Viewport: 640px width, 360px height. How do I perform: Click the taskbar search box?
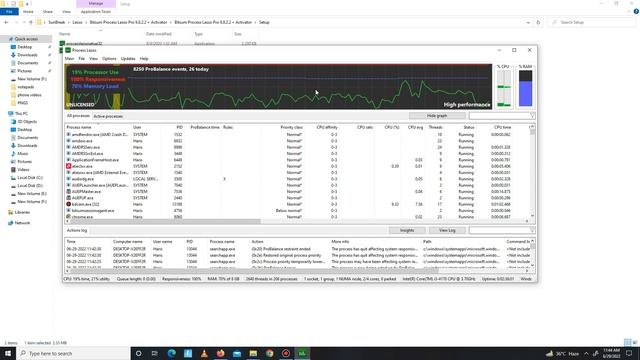(73, 353)
